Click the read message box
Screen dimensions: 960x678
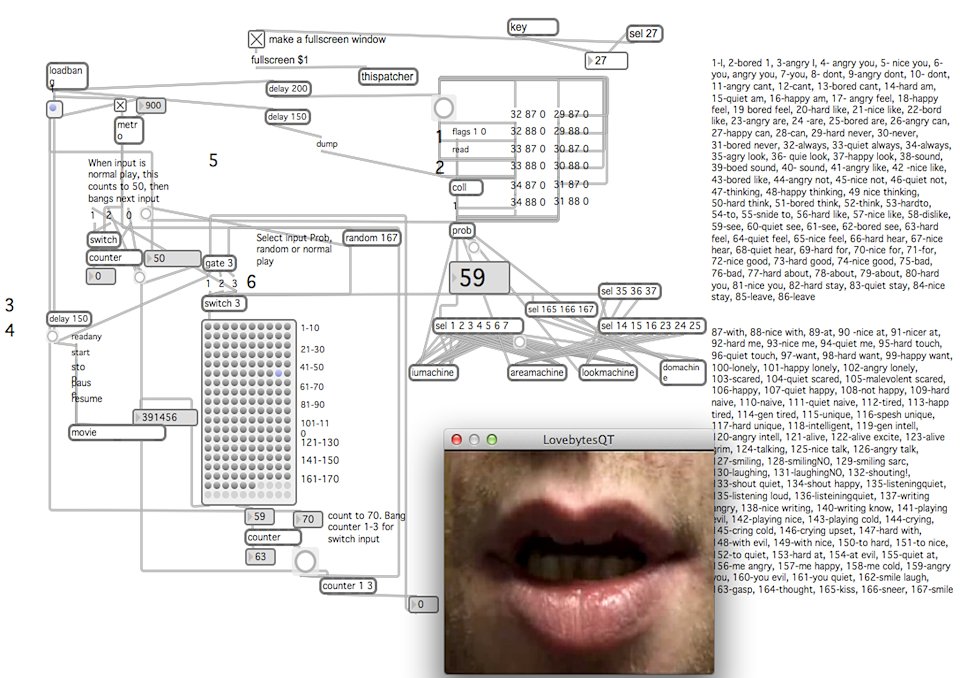(x=461, y=149)
